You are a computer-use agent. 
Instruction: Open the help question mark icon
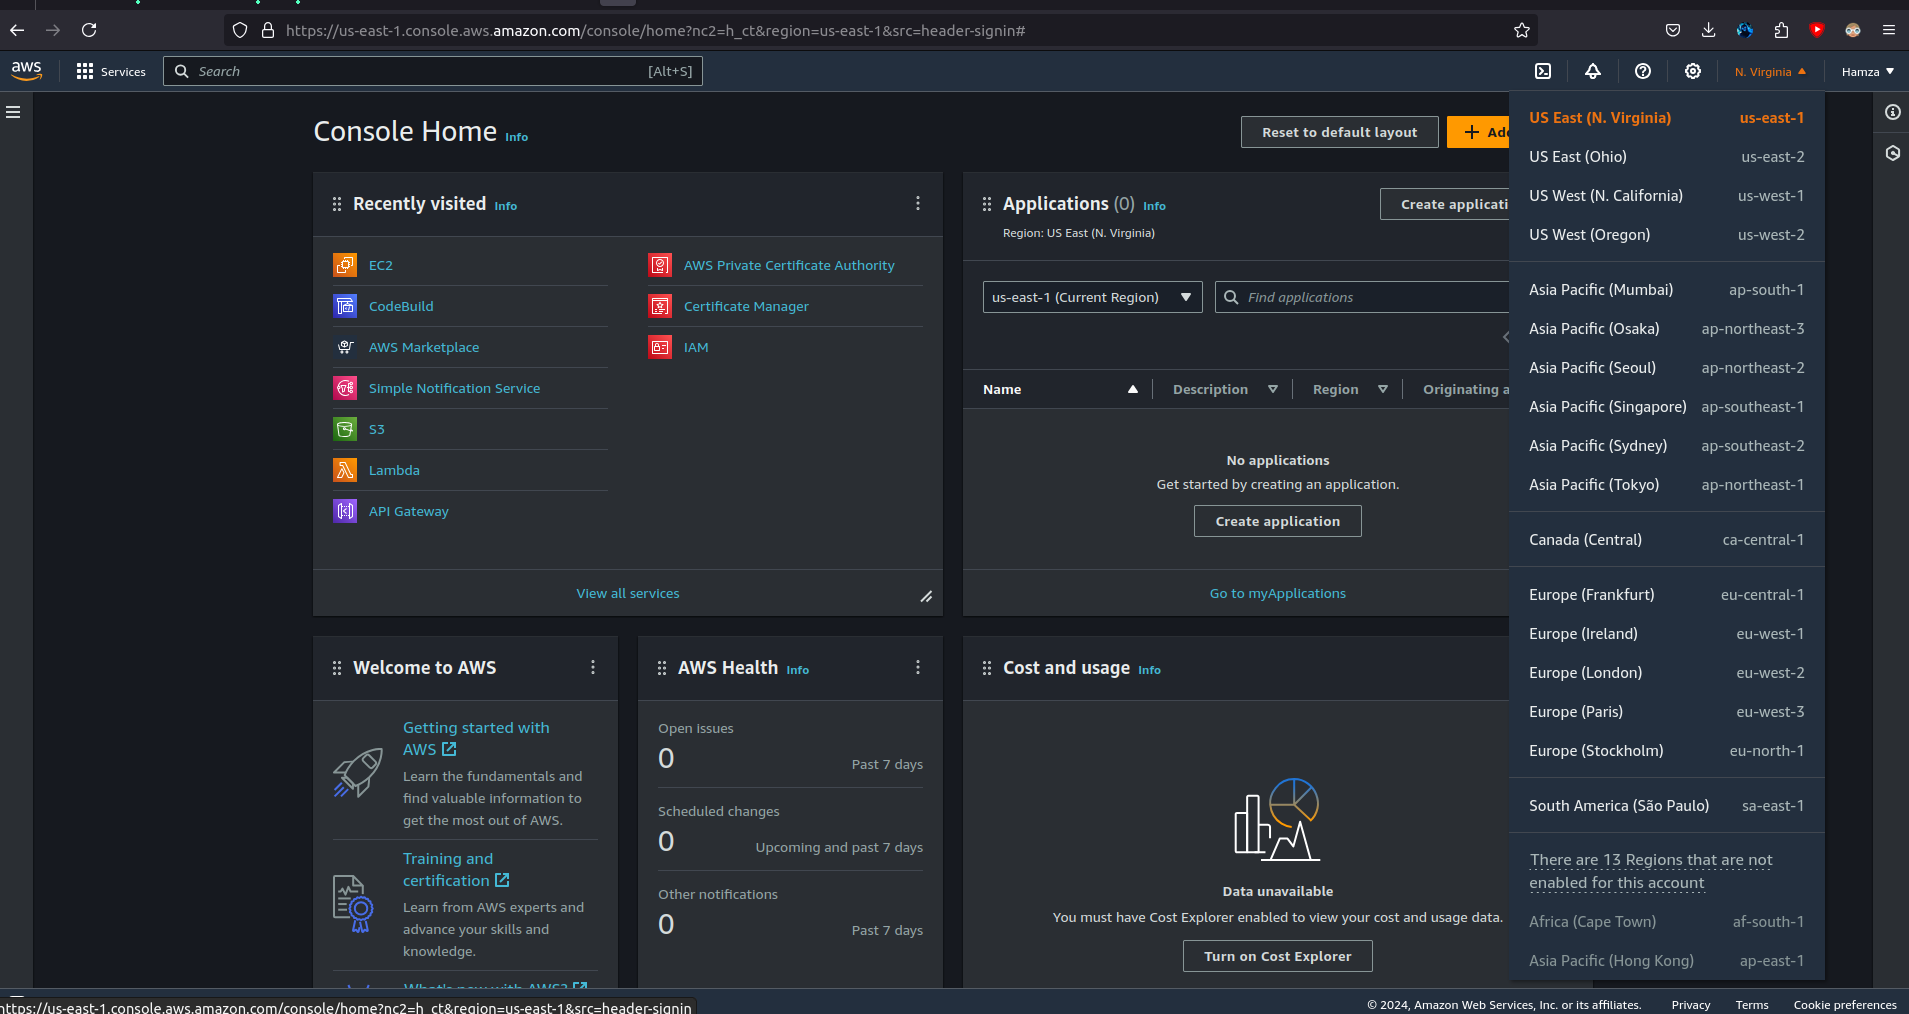coord(1643,71)
